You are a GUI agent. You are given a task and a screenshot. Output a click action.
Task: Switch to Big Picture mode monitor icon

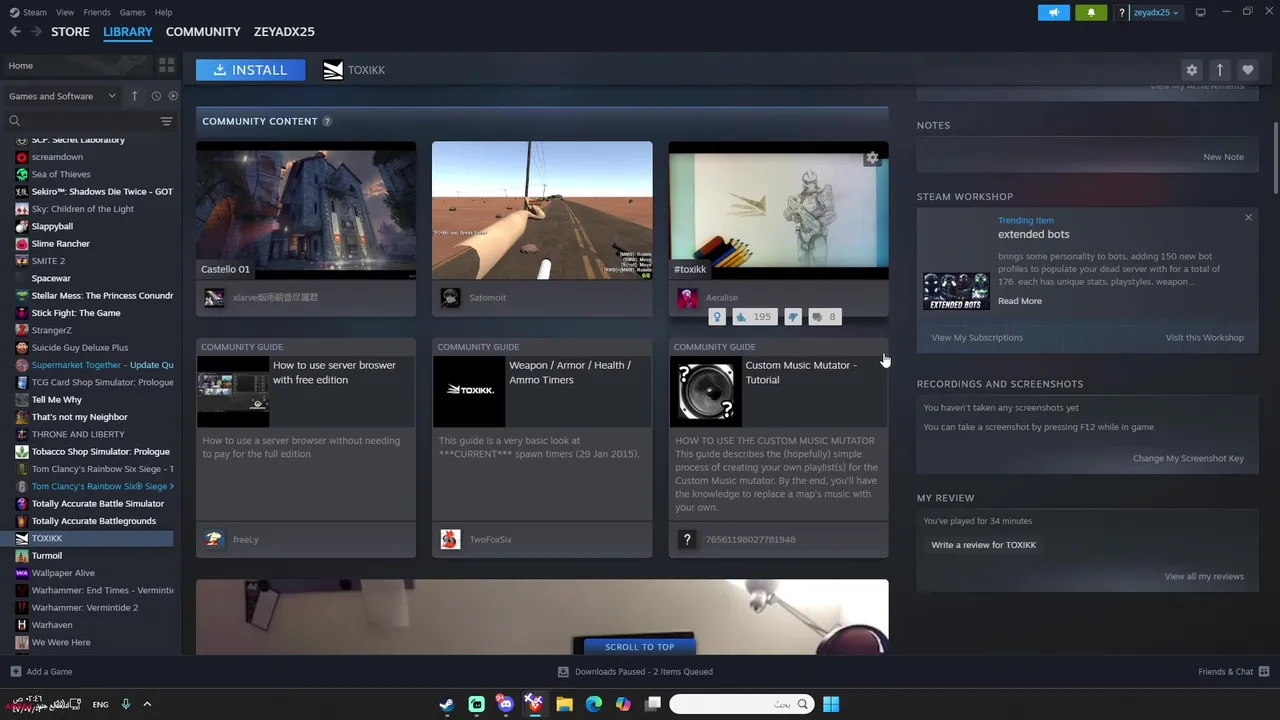pyautogui.click(x=1200, y=12)
